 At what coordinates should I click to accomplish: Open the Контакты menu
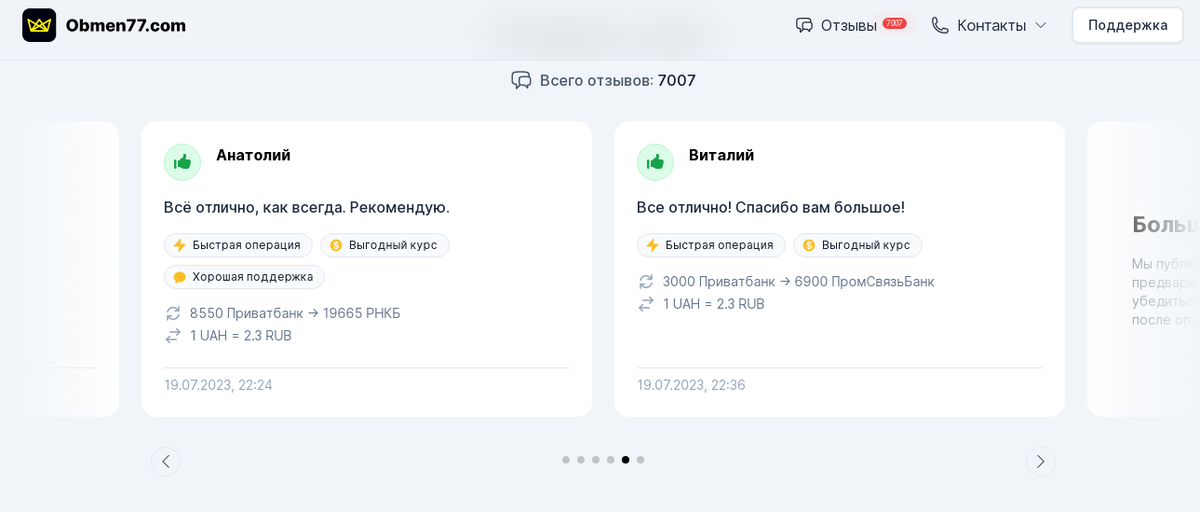(989, 25)
